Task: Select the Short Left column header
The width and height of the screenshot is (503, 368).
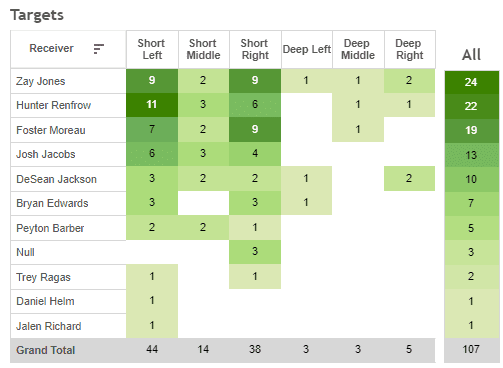Action: [x=152, y=49]
